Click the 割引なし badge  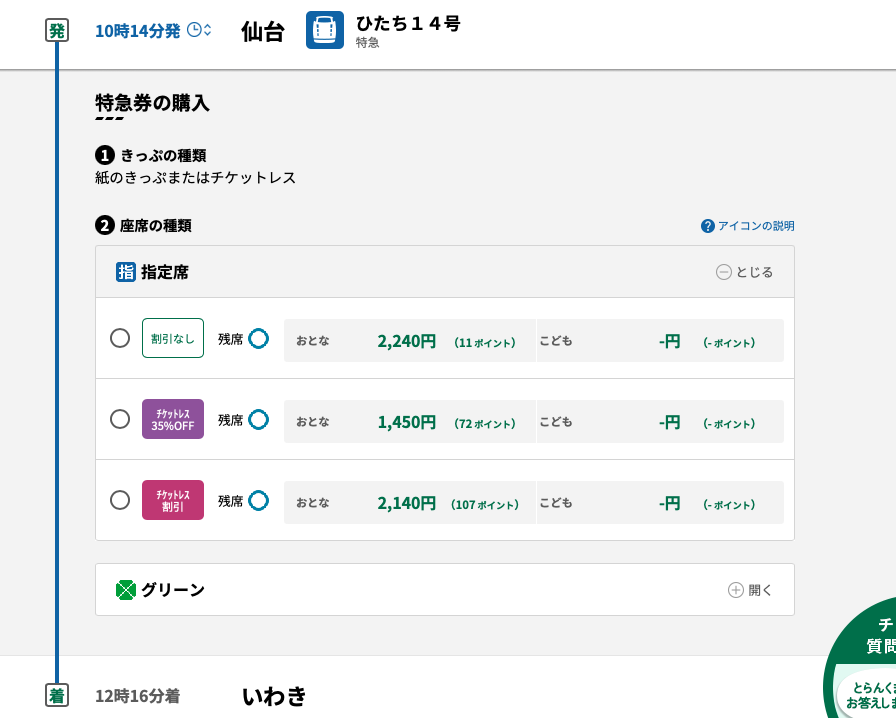click(x=173, y=338)
